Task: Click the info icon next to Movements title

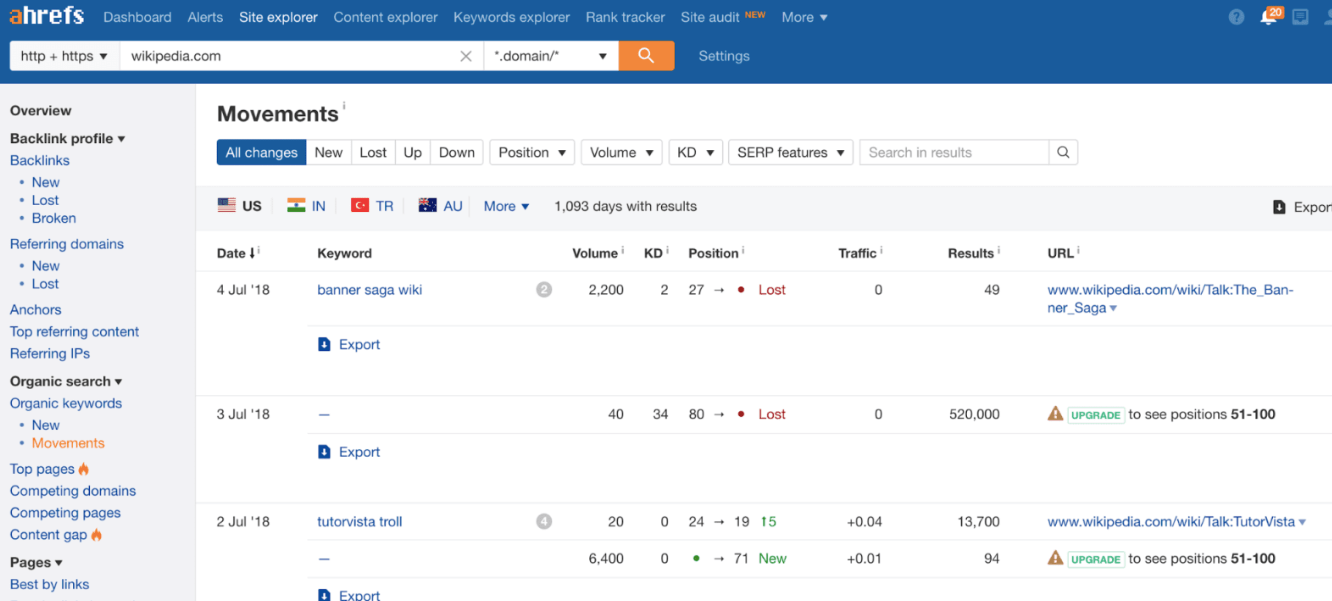Action: 344,105
